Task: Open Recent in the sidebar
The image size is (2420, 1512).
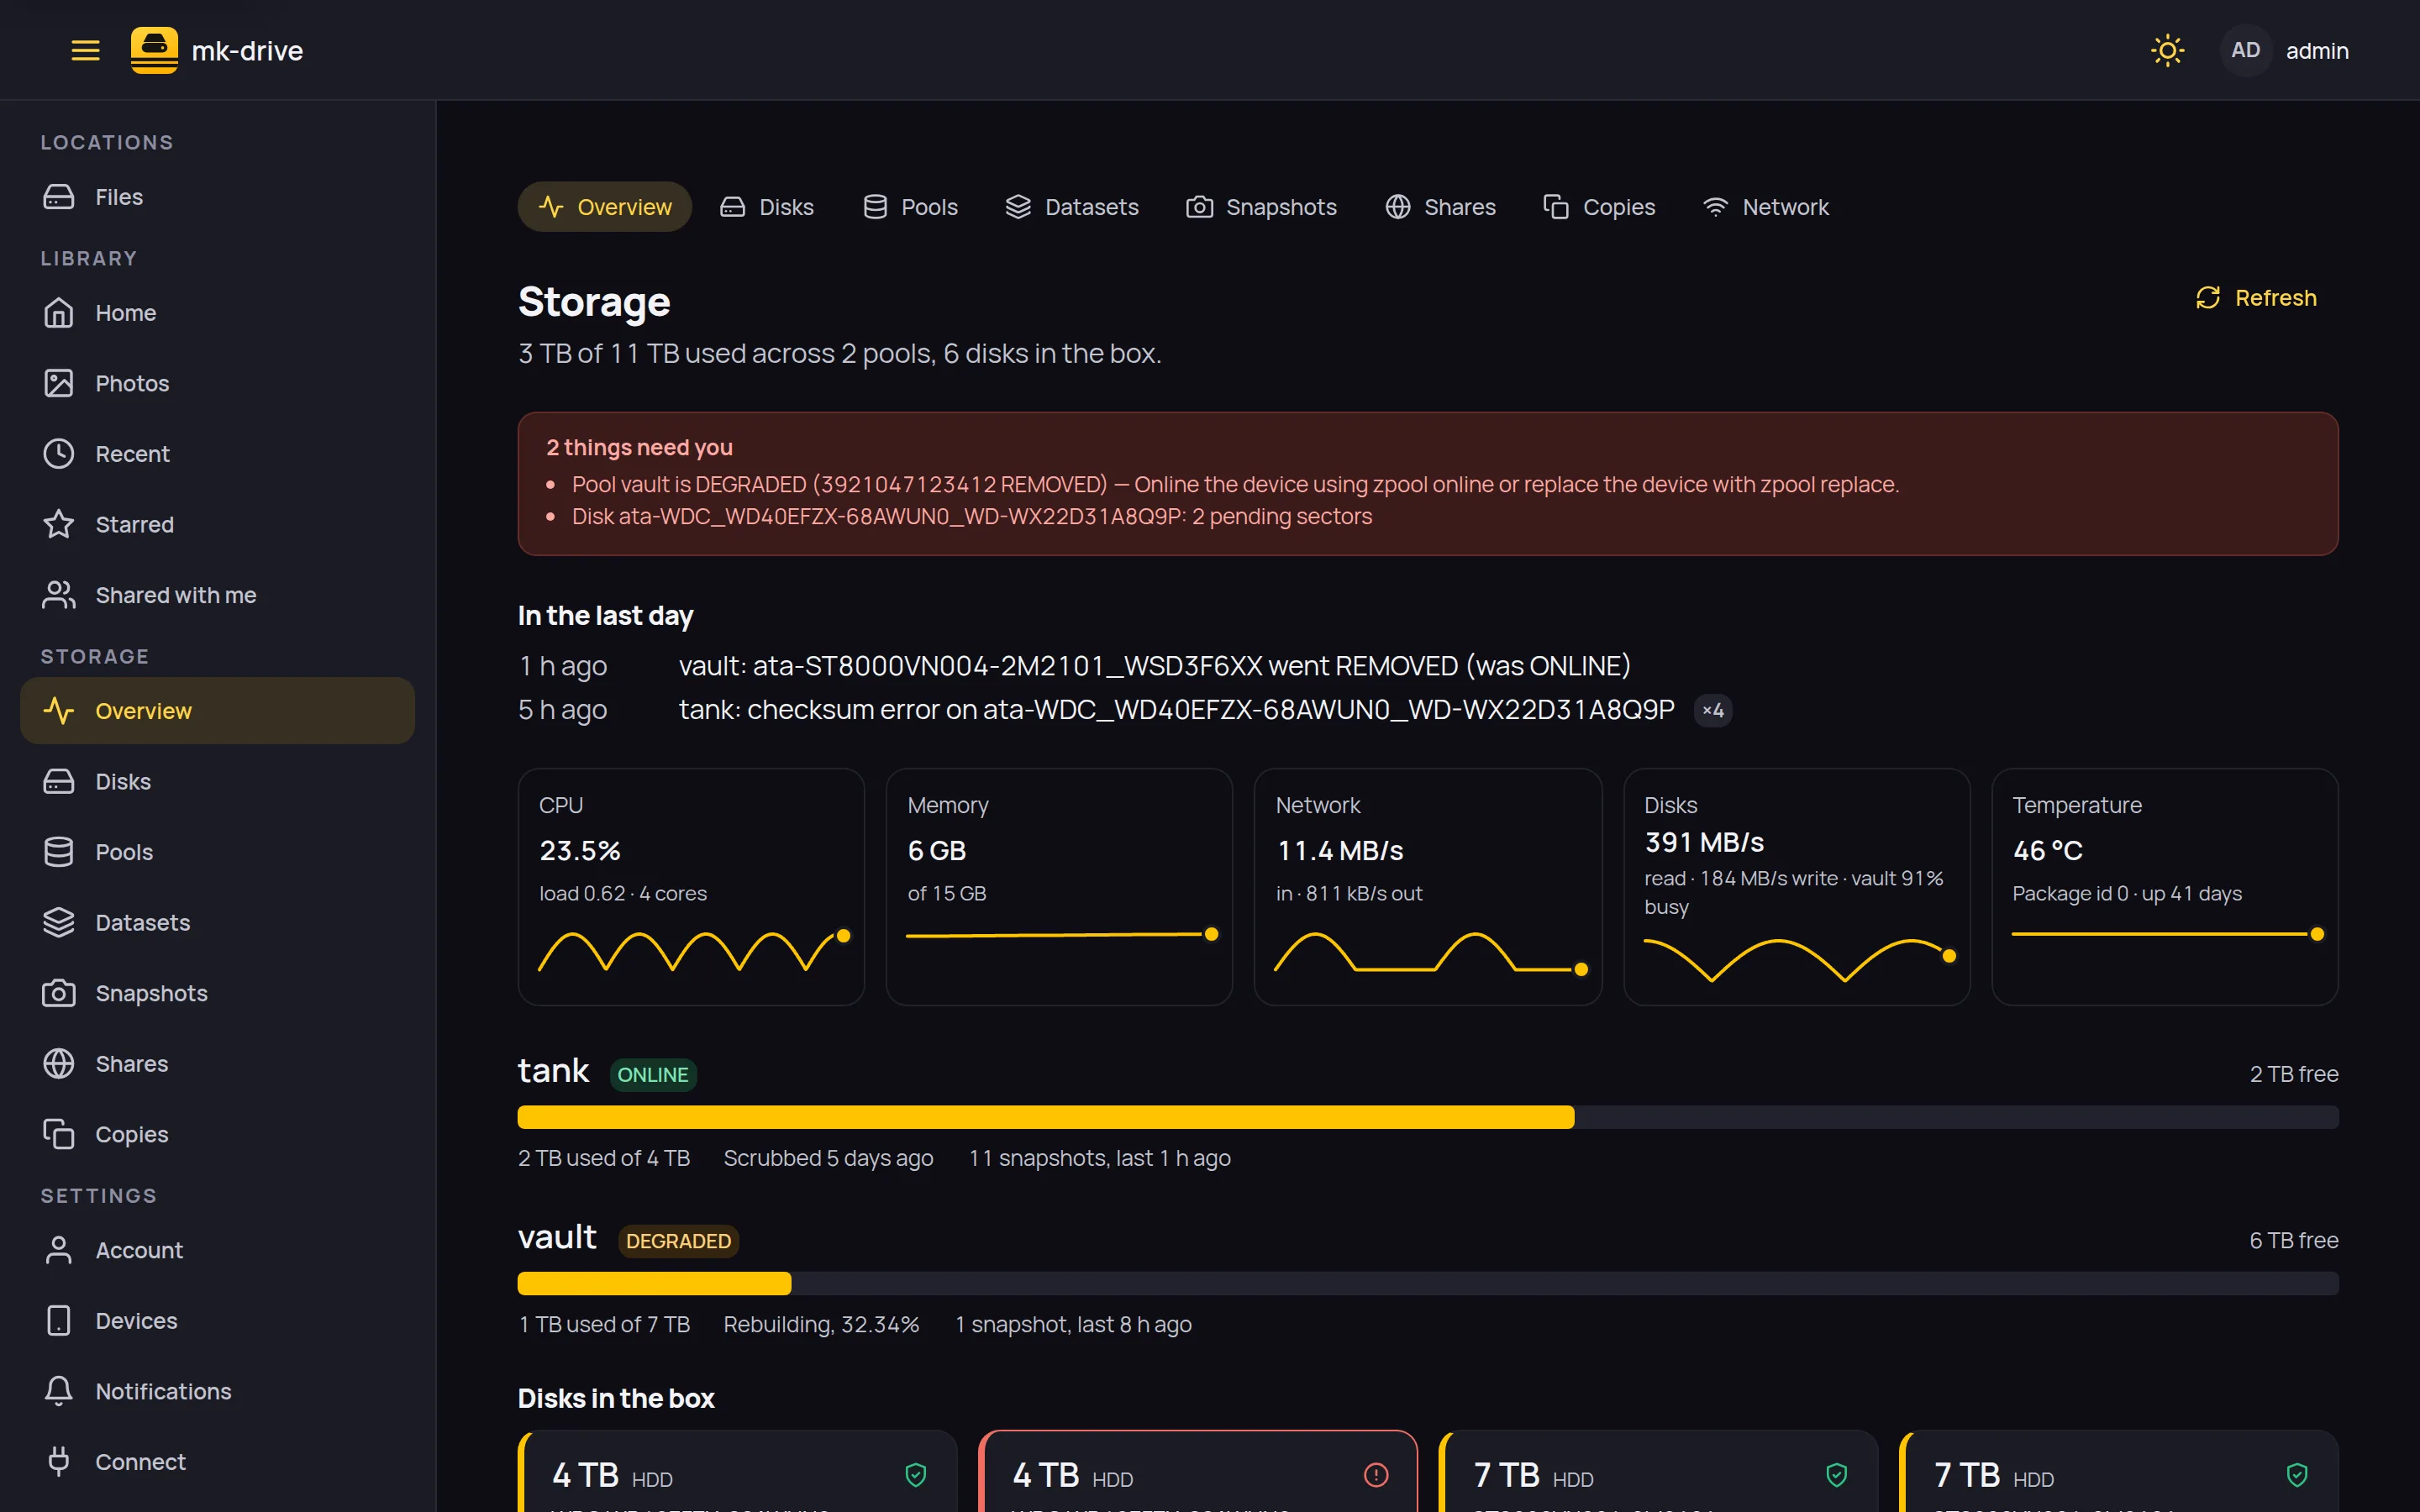Action: [217, 454]
